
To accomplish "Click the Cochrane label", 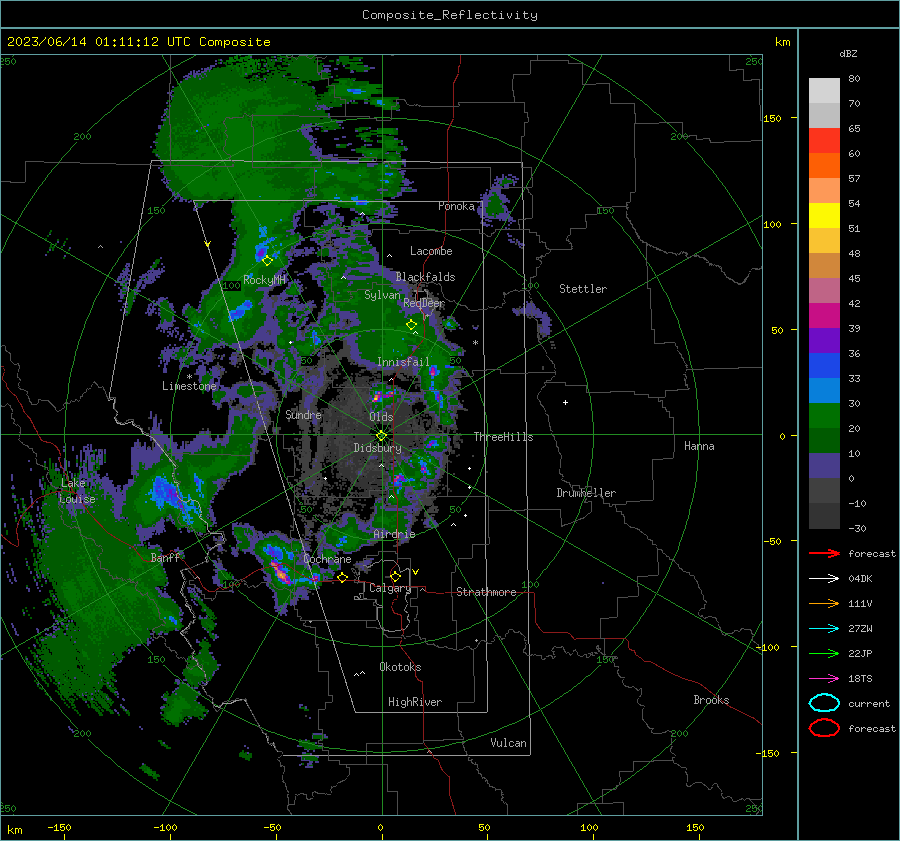I will coord(327,559).
